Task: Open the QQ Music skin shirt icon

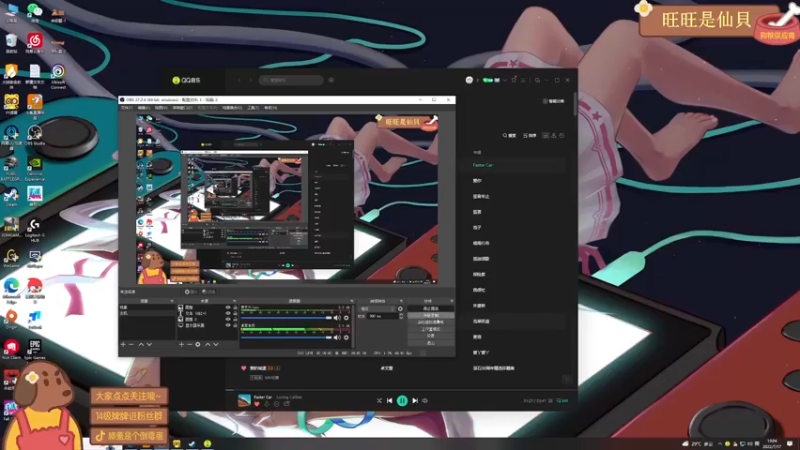Action: point(514,80)
